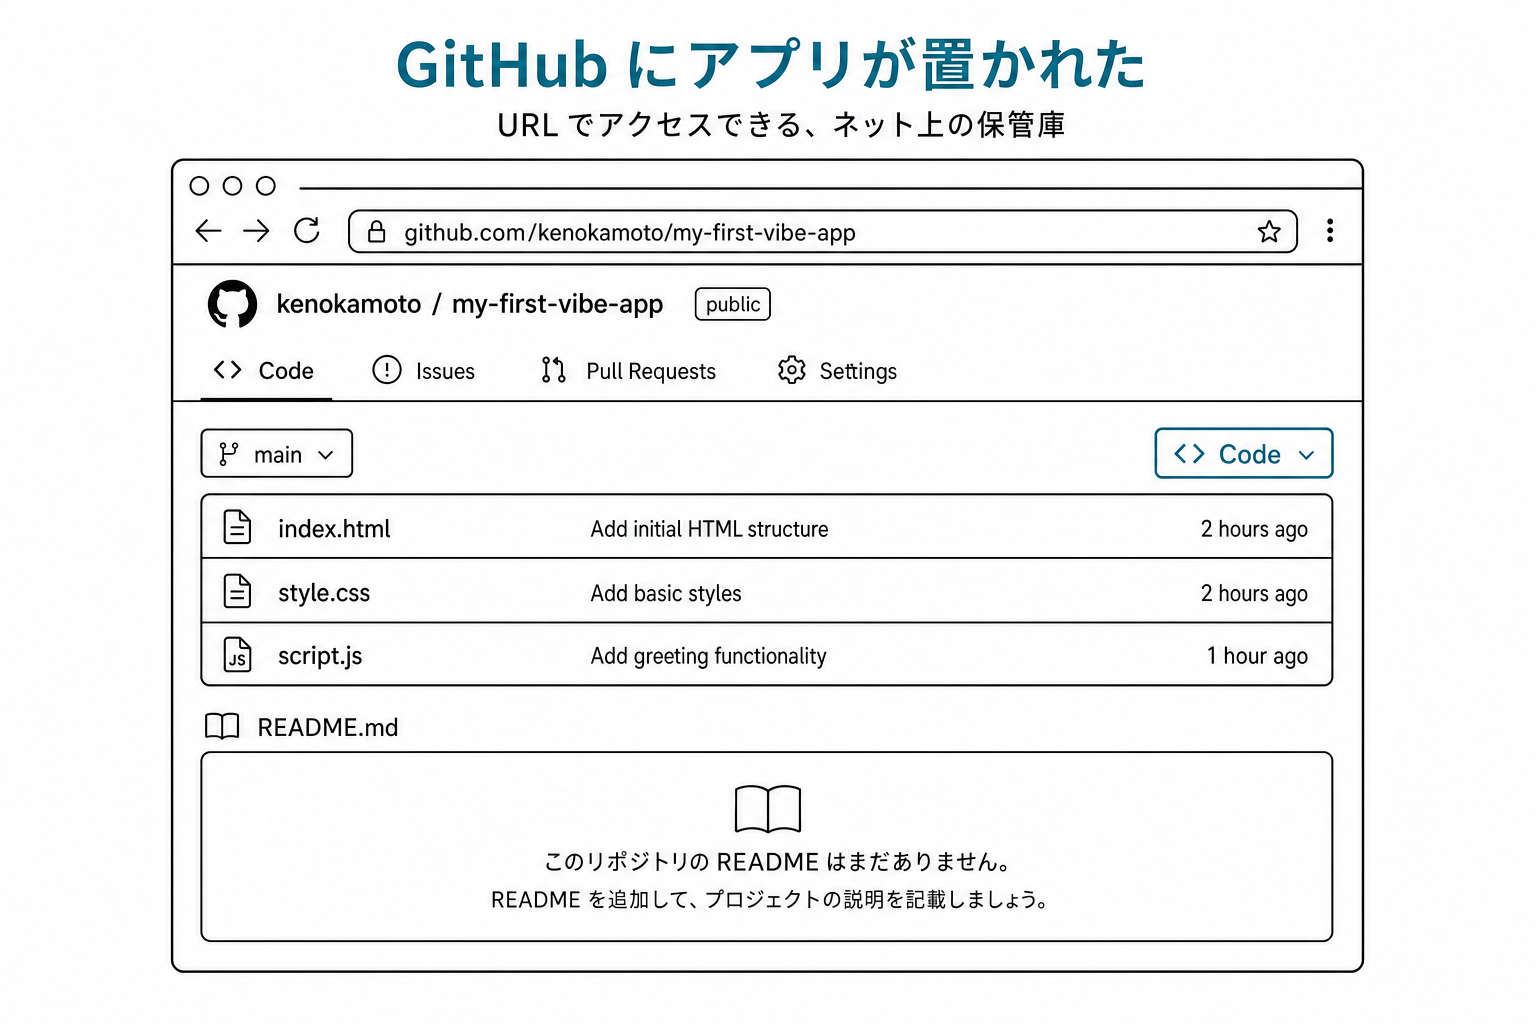Click the address bar URL field

[823, 231]
